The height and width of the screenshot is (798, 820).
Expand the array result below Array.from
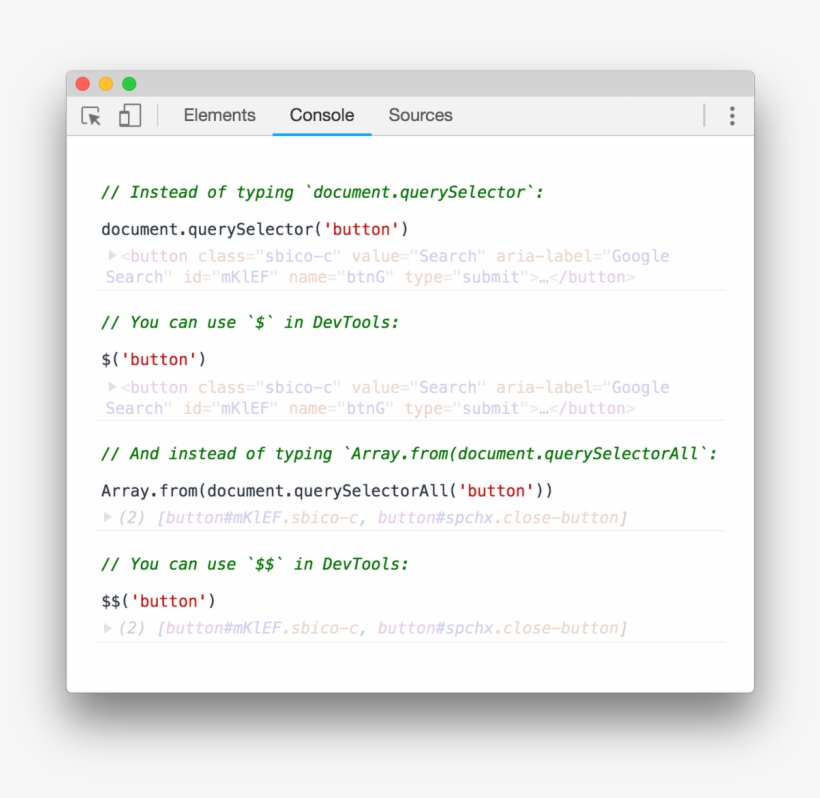tap(108, 517)
